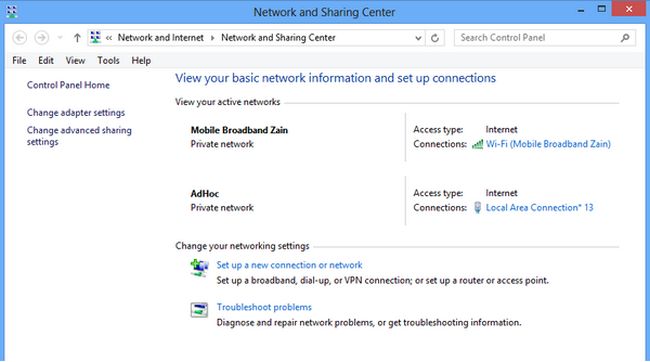Open the File menu
This screenshot has height=362, width=650.
tap(19, 61)
